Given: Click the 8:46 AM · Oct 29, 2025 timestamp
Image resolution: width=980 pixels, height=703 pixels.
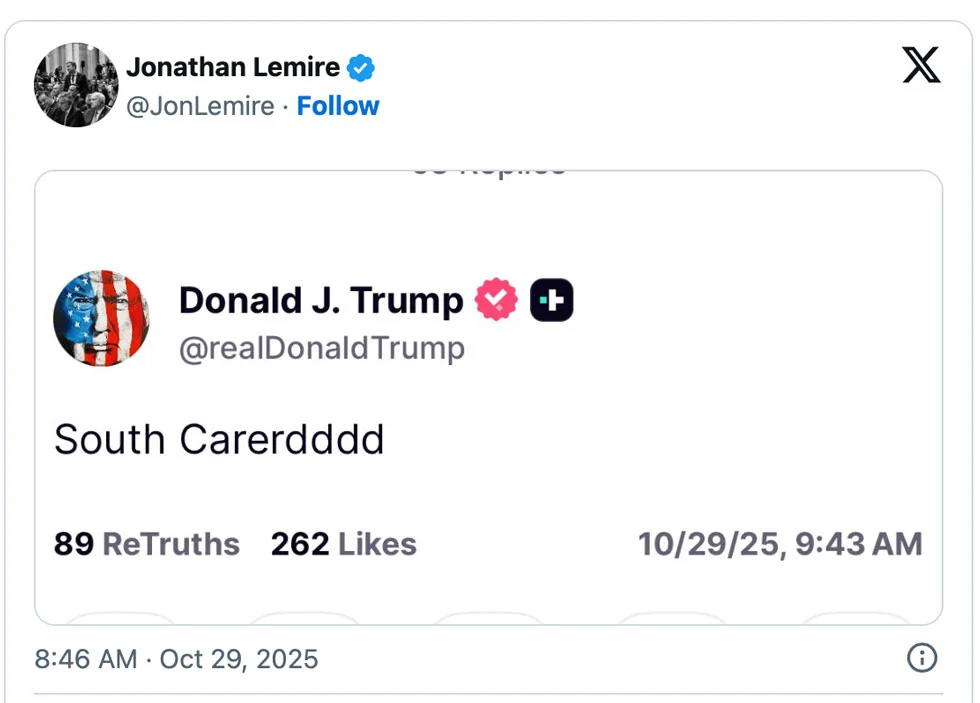Looking at the screenshot, I should point(176,658).
